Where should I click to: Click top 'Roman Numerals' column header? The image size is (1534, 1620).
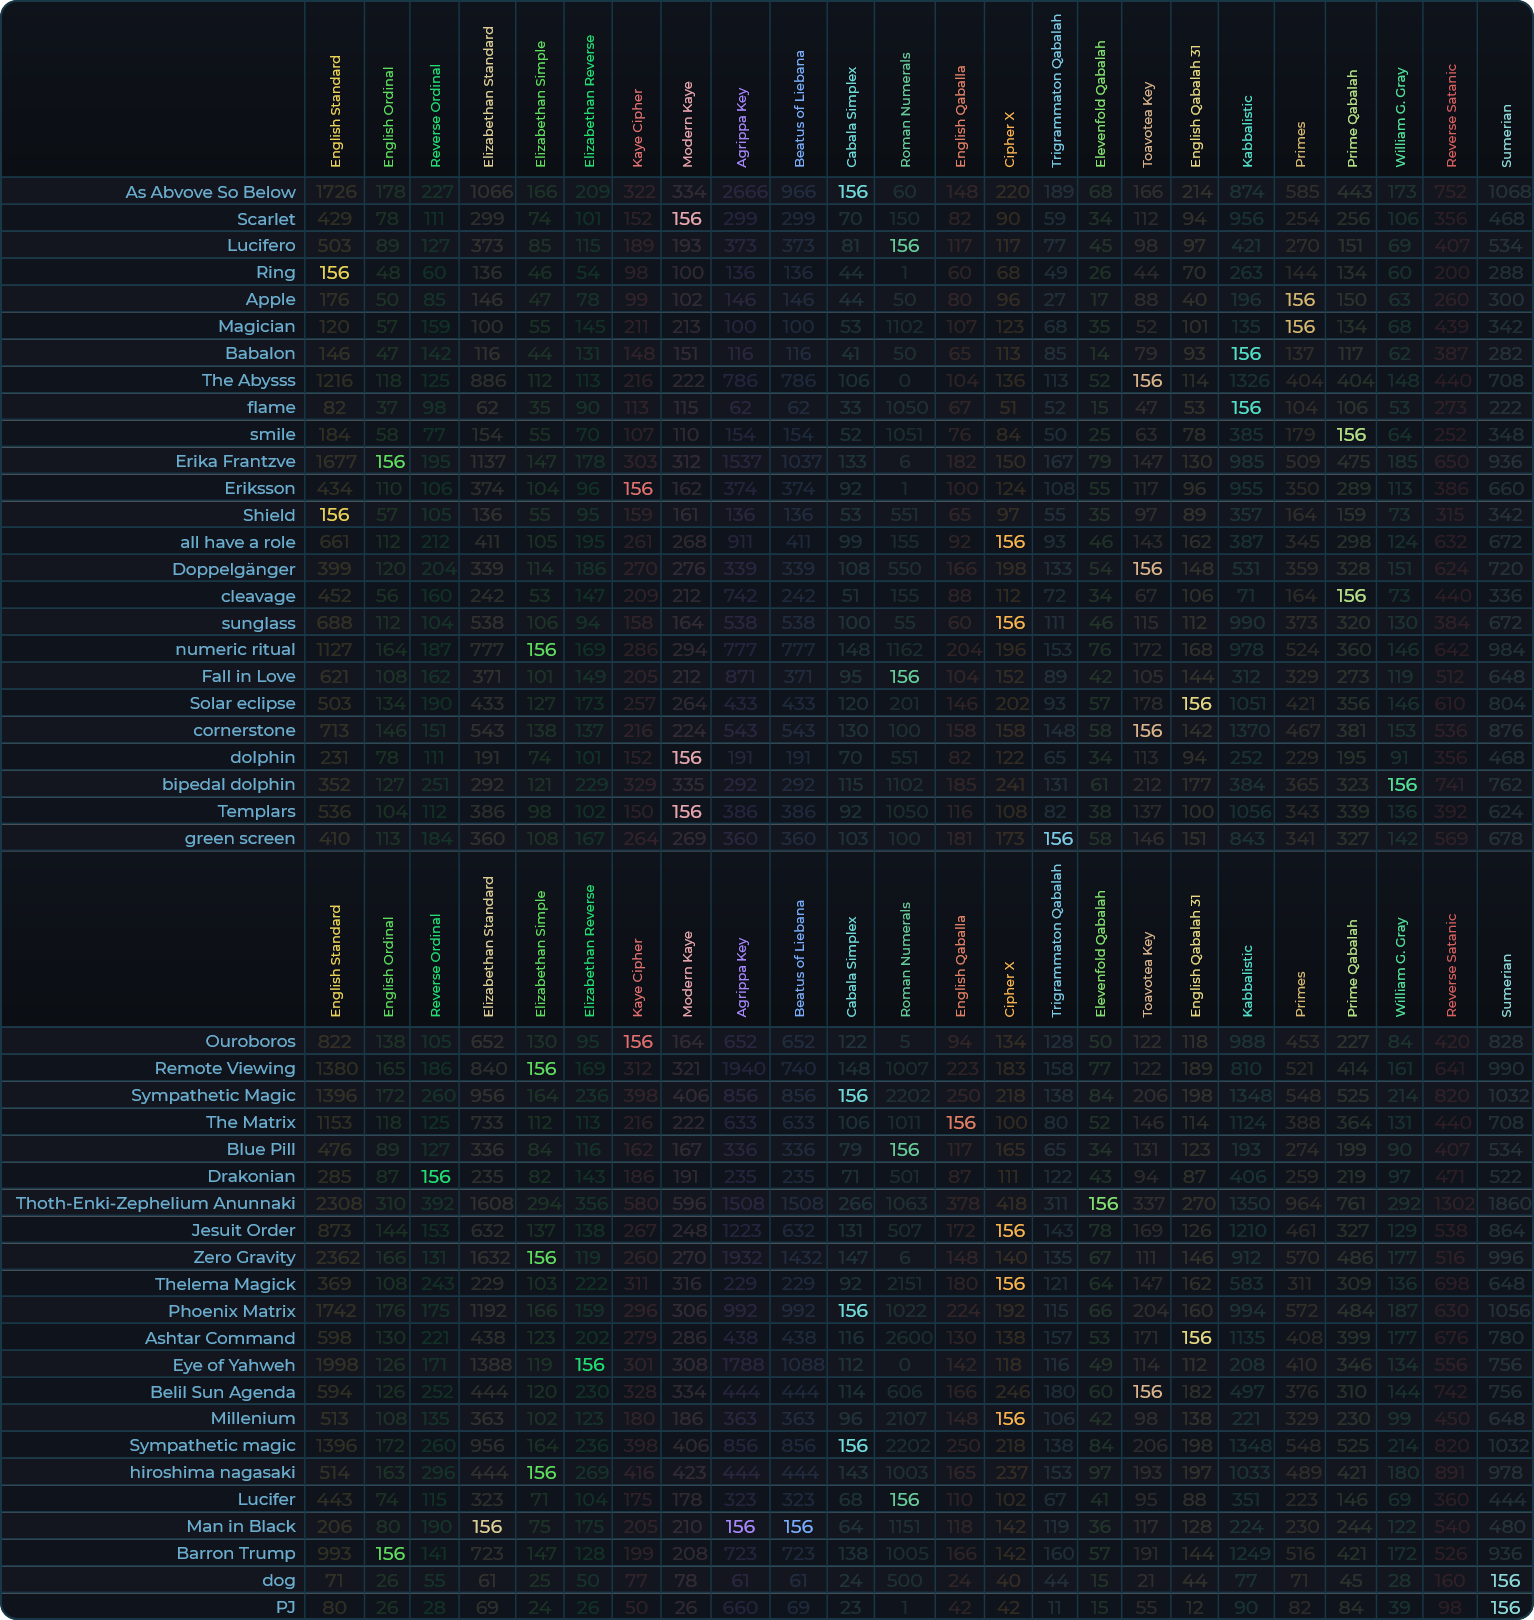pos(905,110)
